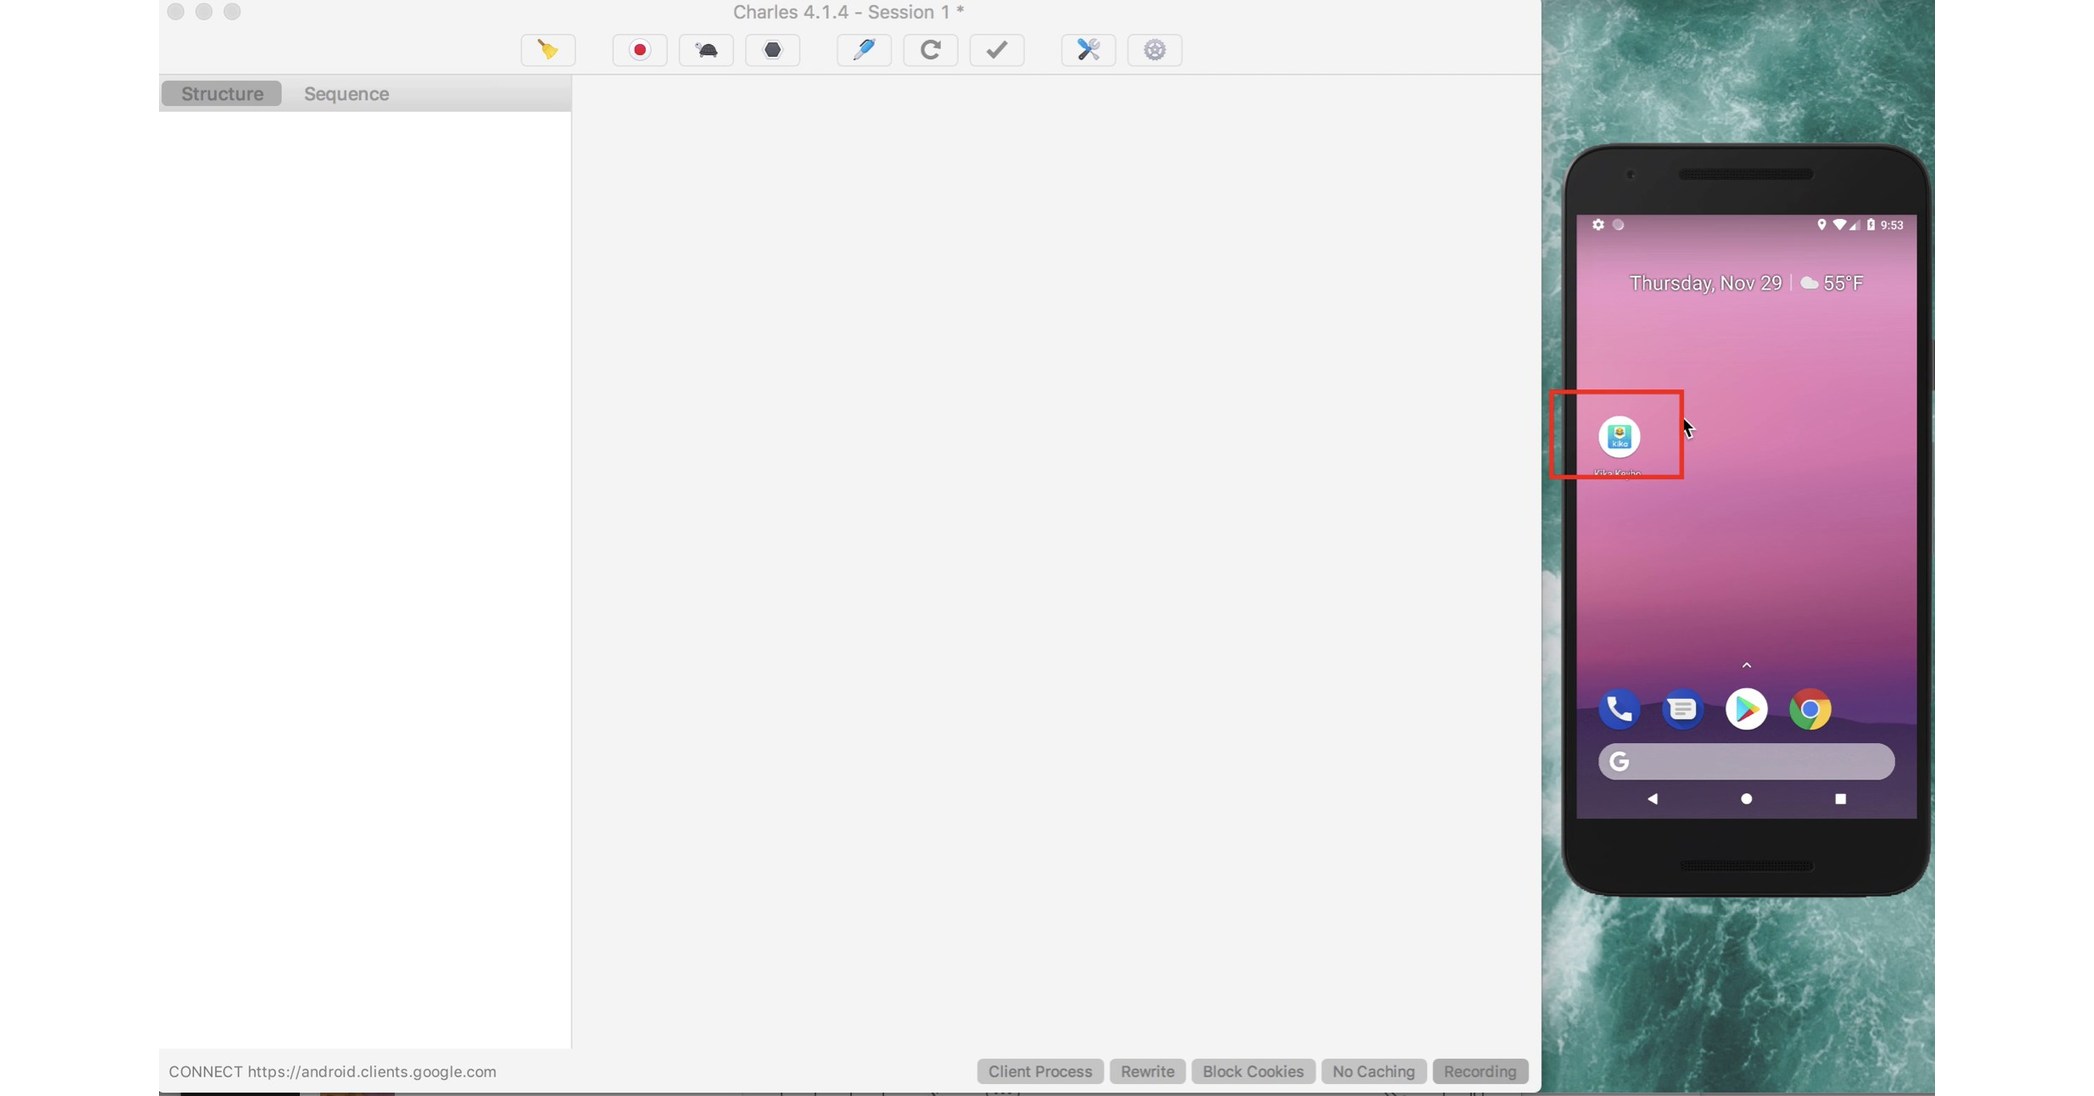
Task: Switch to the Sequence tab
Action: 346,94
